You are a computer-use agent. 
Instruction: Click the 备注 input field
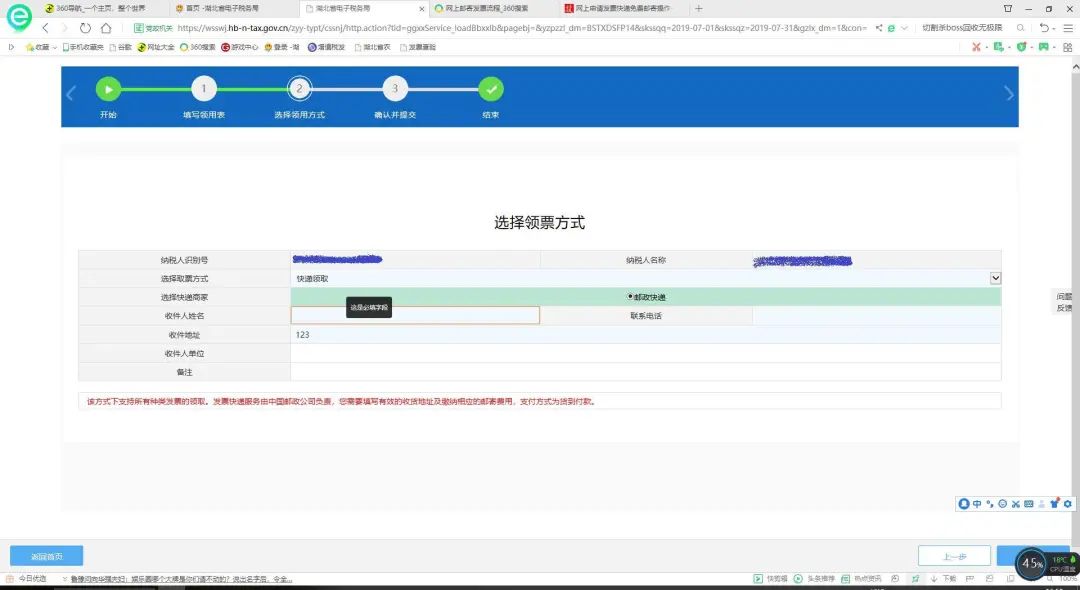click(645, 372)
